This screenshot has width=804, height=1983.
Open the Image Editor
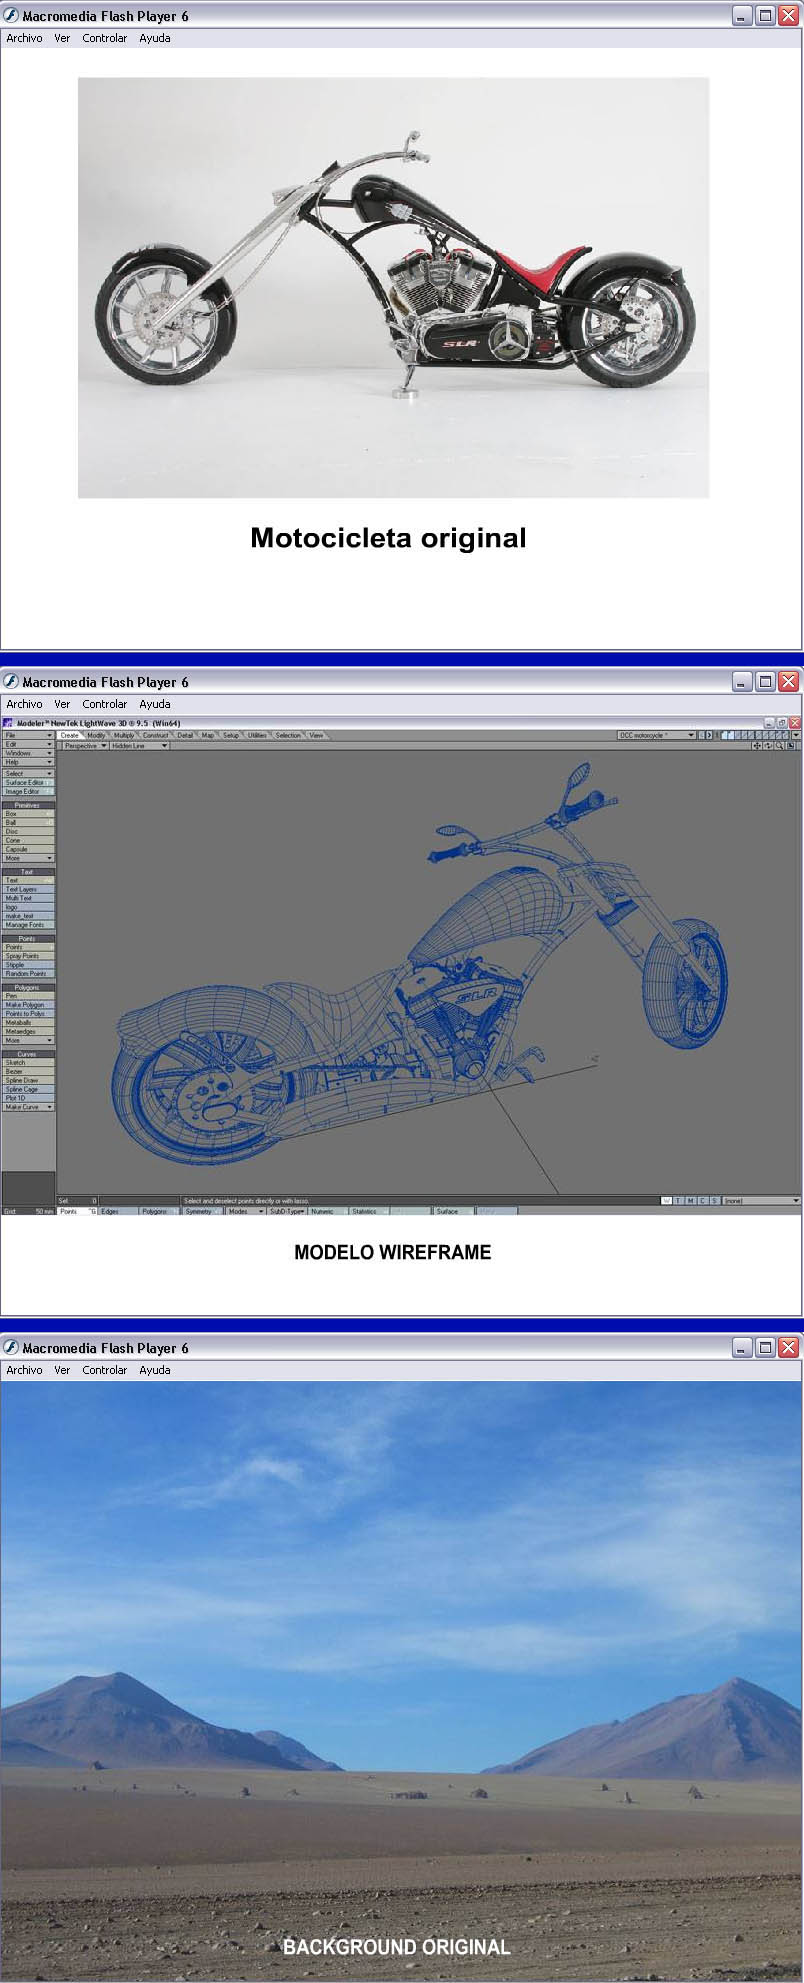(28, 791)
